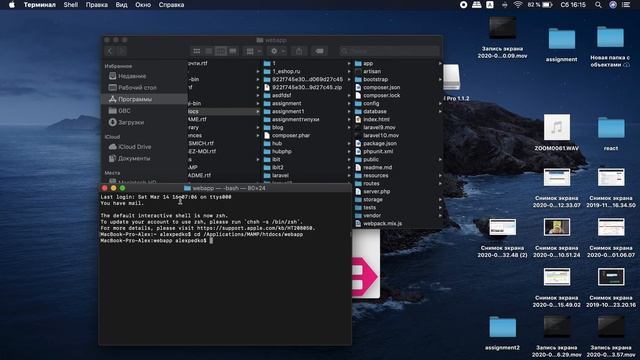The height and width of the screenshot is (360, 640).
Task: Open Spotlight search in menu bar
Action: 598,5
